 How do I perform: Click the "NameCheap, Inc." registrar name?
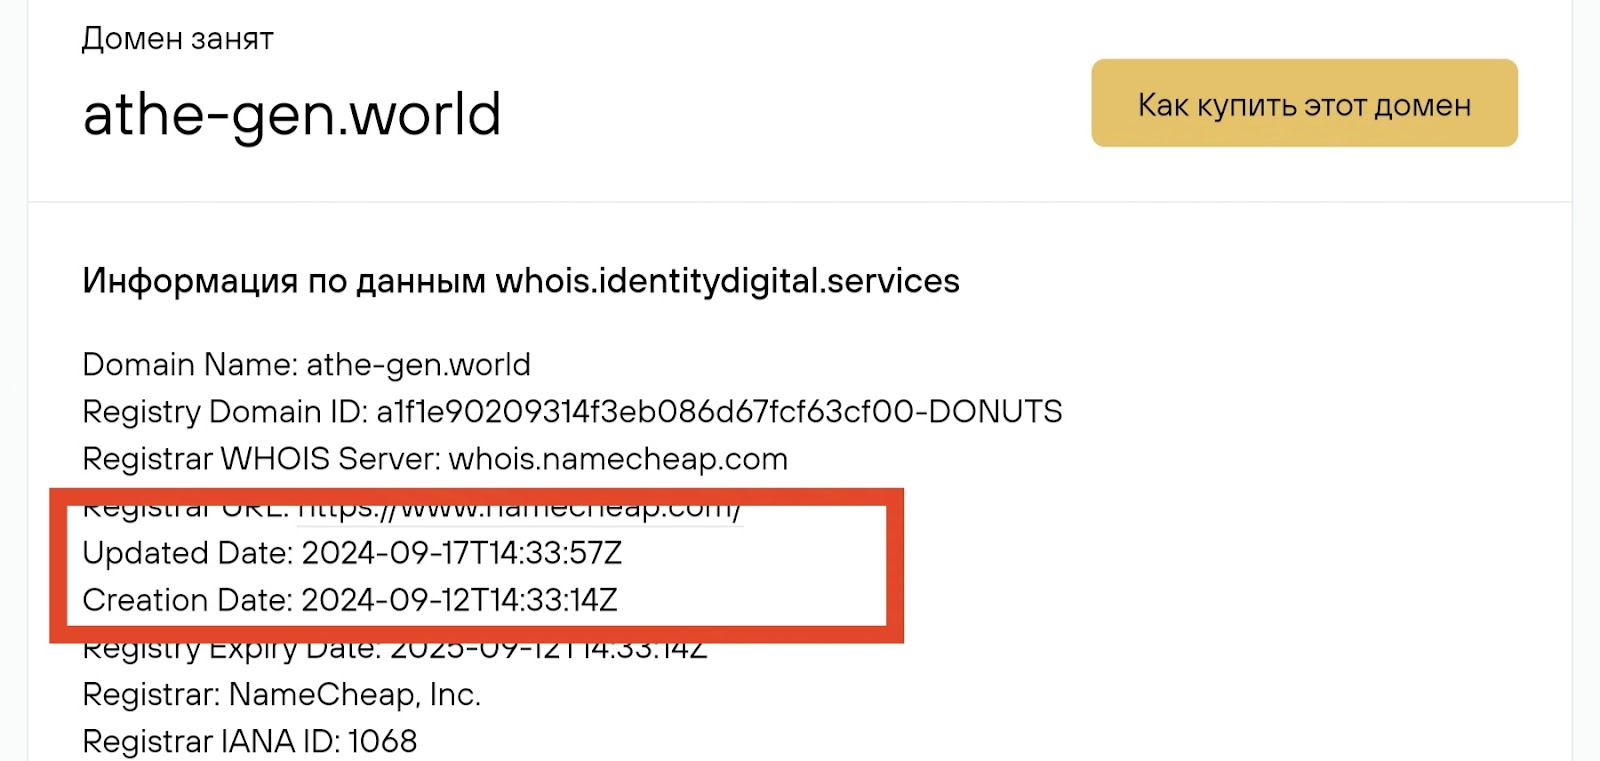[355, 694]
